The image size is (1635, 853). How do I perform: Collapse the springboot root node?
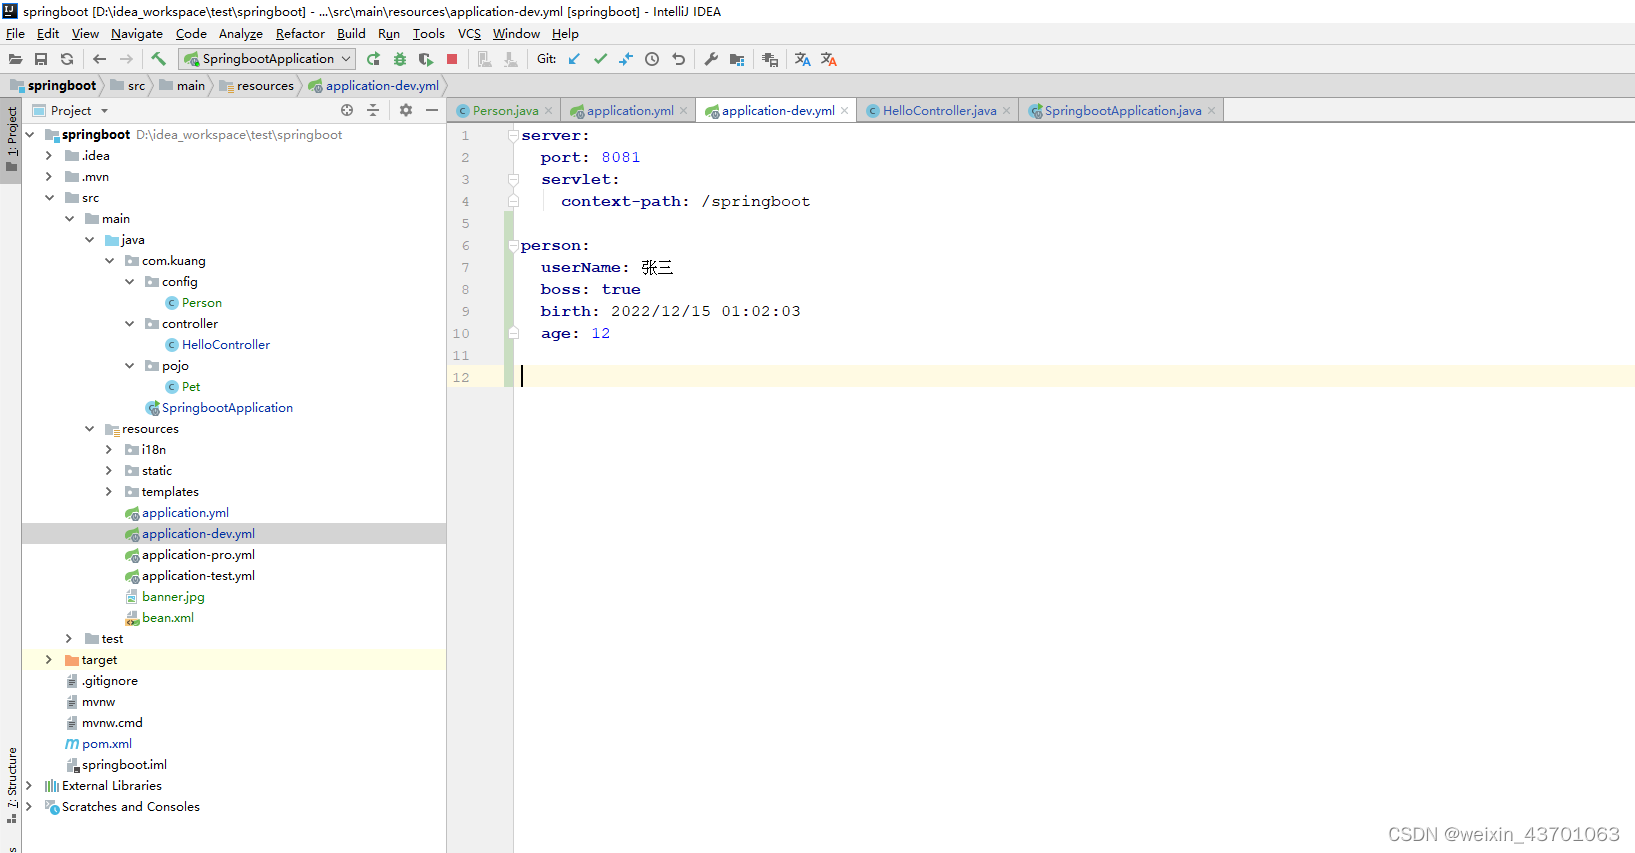coord(29,134)
